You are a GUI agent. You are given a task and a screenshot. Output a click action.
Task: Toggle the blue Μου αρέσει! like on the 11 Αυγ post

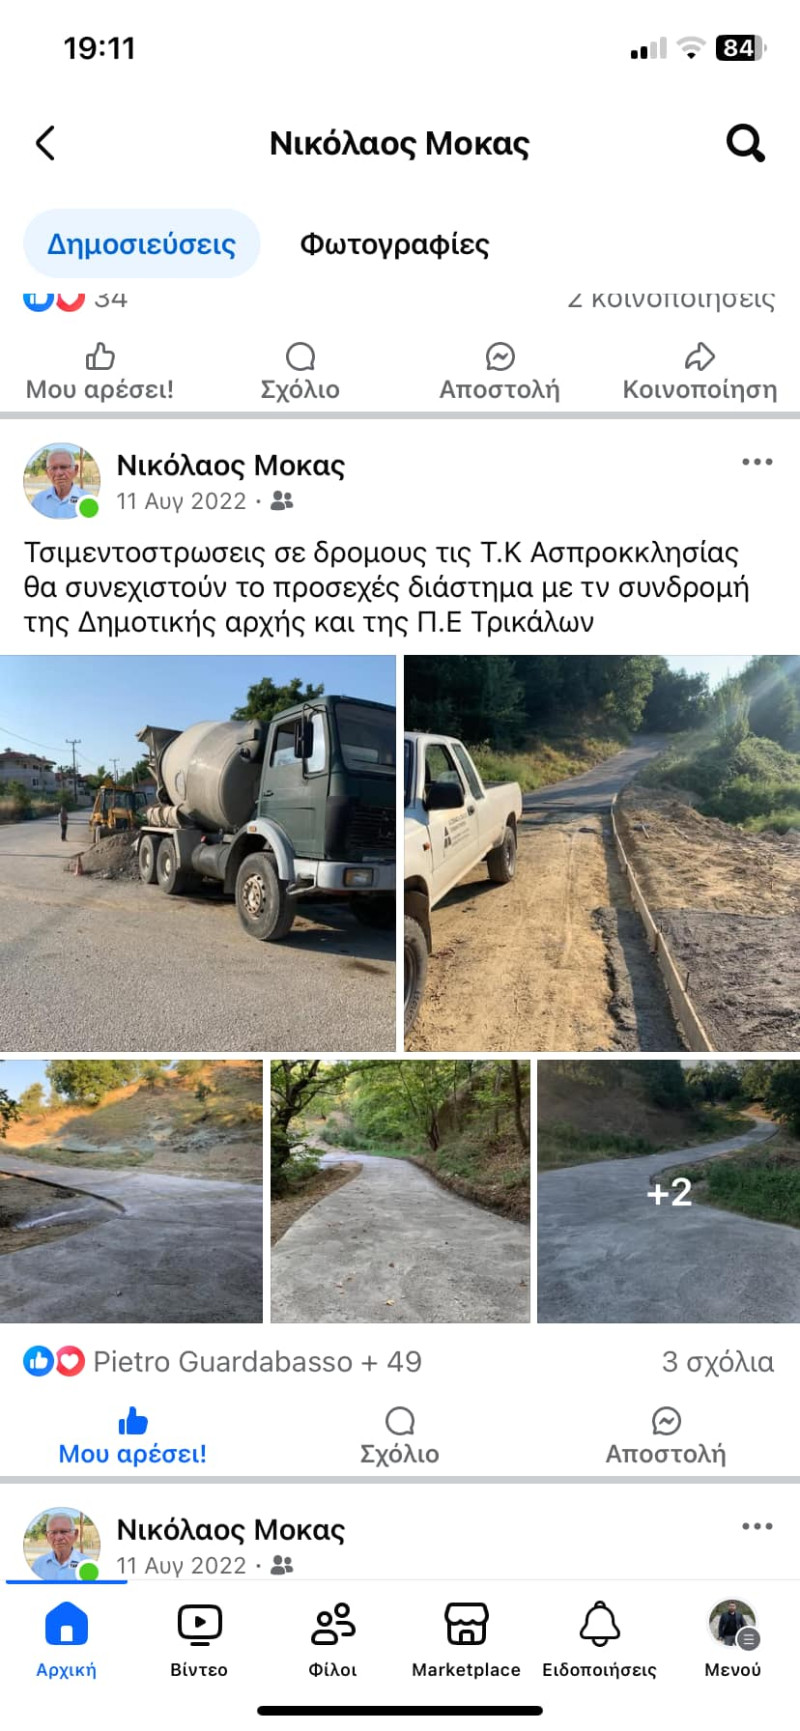(x=133, y=1437)
